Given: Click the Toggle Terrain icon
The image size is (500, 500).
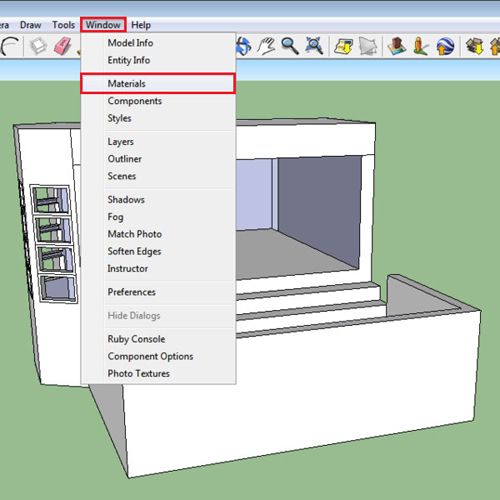Looking at the screenshot, I should [367, 46].
